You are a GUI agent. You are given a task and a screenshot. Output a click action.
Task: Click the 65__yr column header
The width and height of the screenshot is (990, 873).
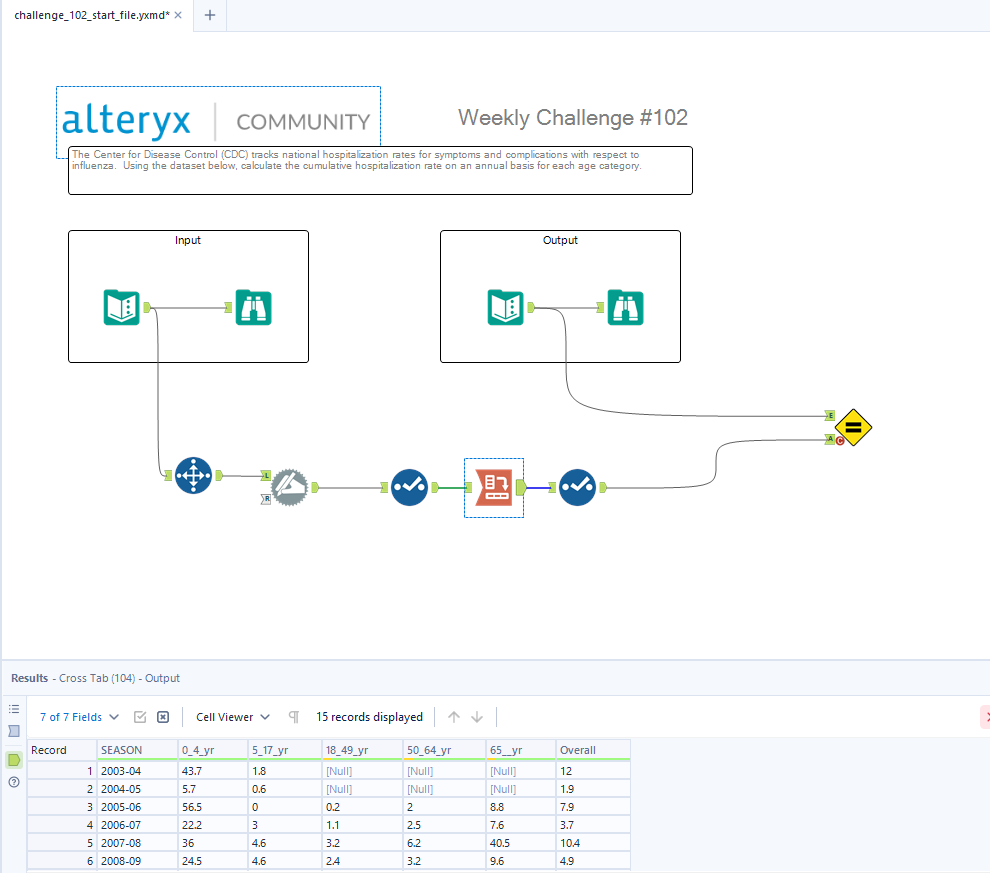tap(521, 750)
